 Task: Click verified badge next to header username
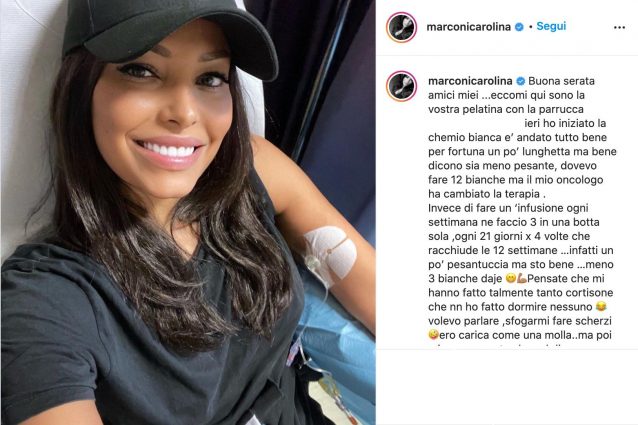pyautogui.click(x=519, y=27)
